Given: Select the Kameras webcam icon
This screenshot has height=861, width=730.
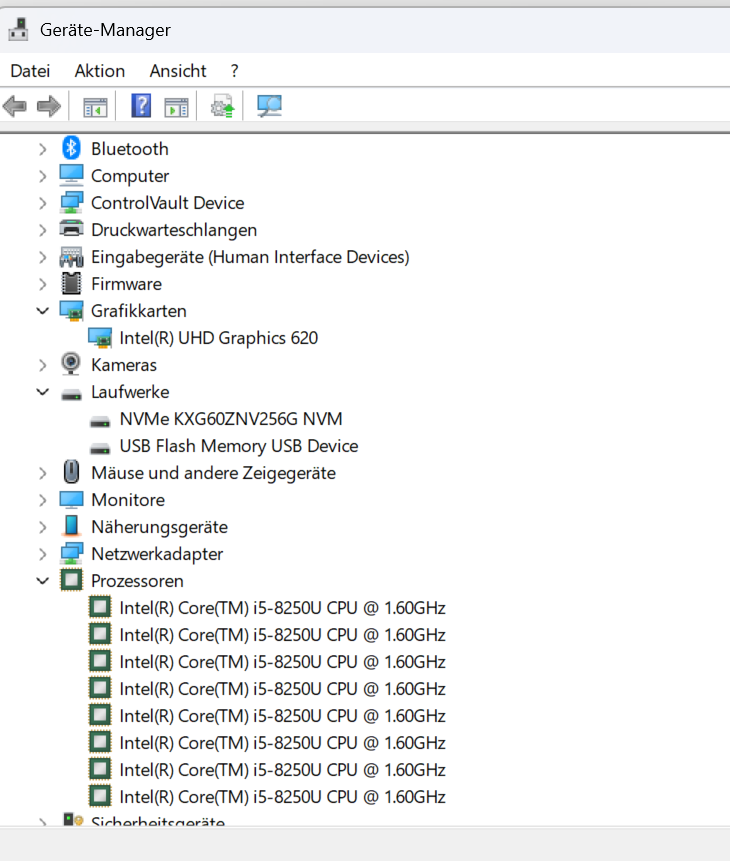Looking at the screenshot, I should [x=71, y=364].
